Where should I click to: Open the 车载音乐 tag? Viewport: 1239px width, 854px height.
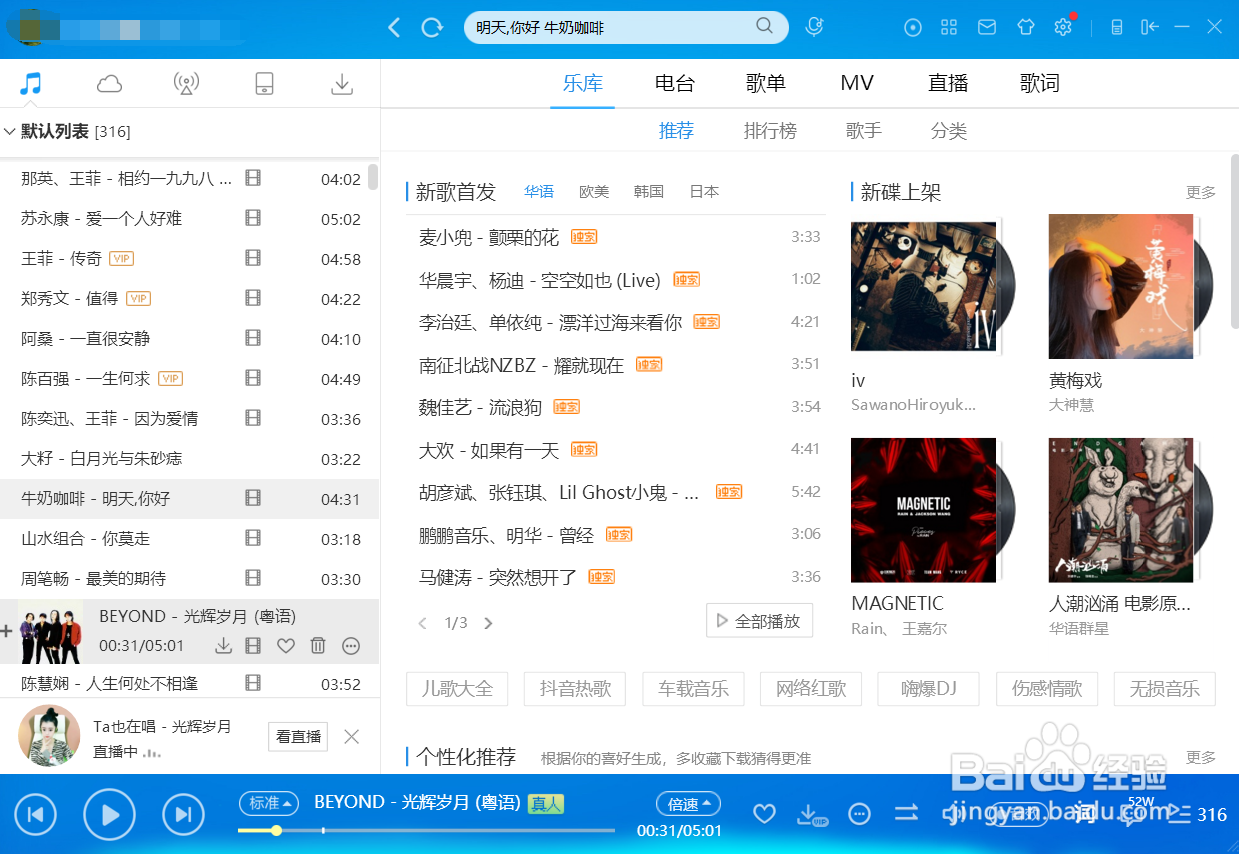[693, 688]
